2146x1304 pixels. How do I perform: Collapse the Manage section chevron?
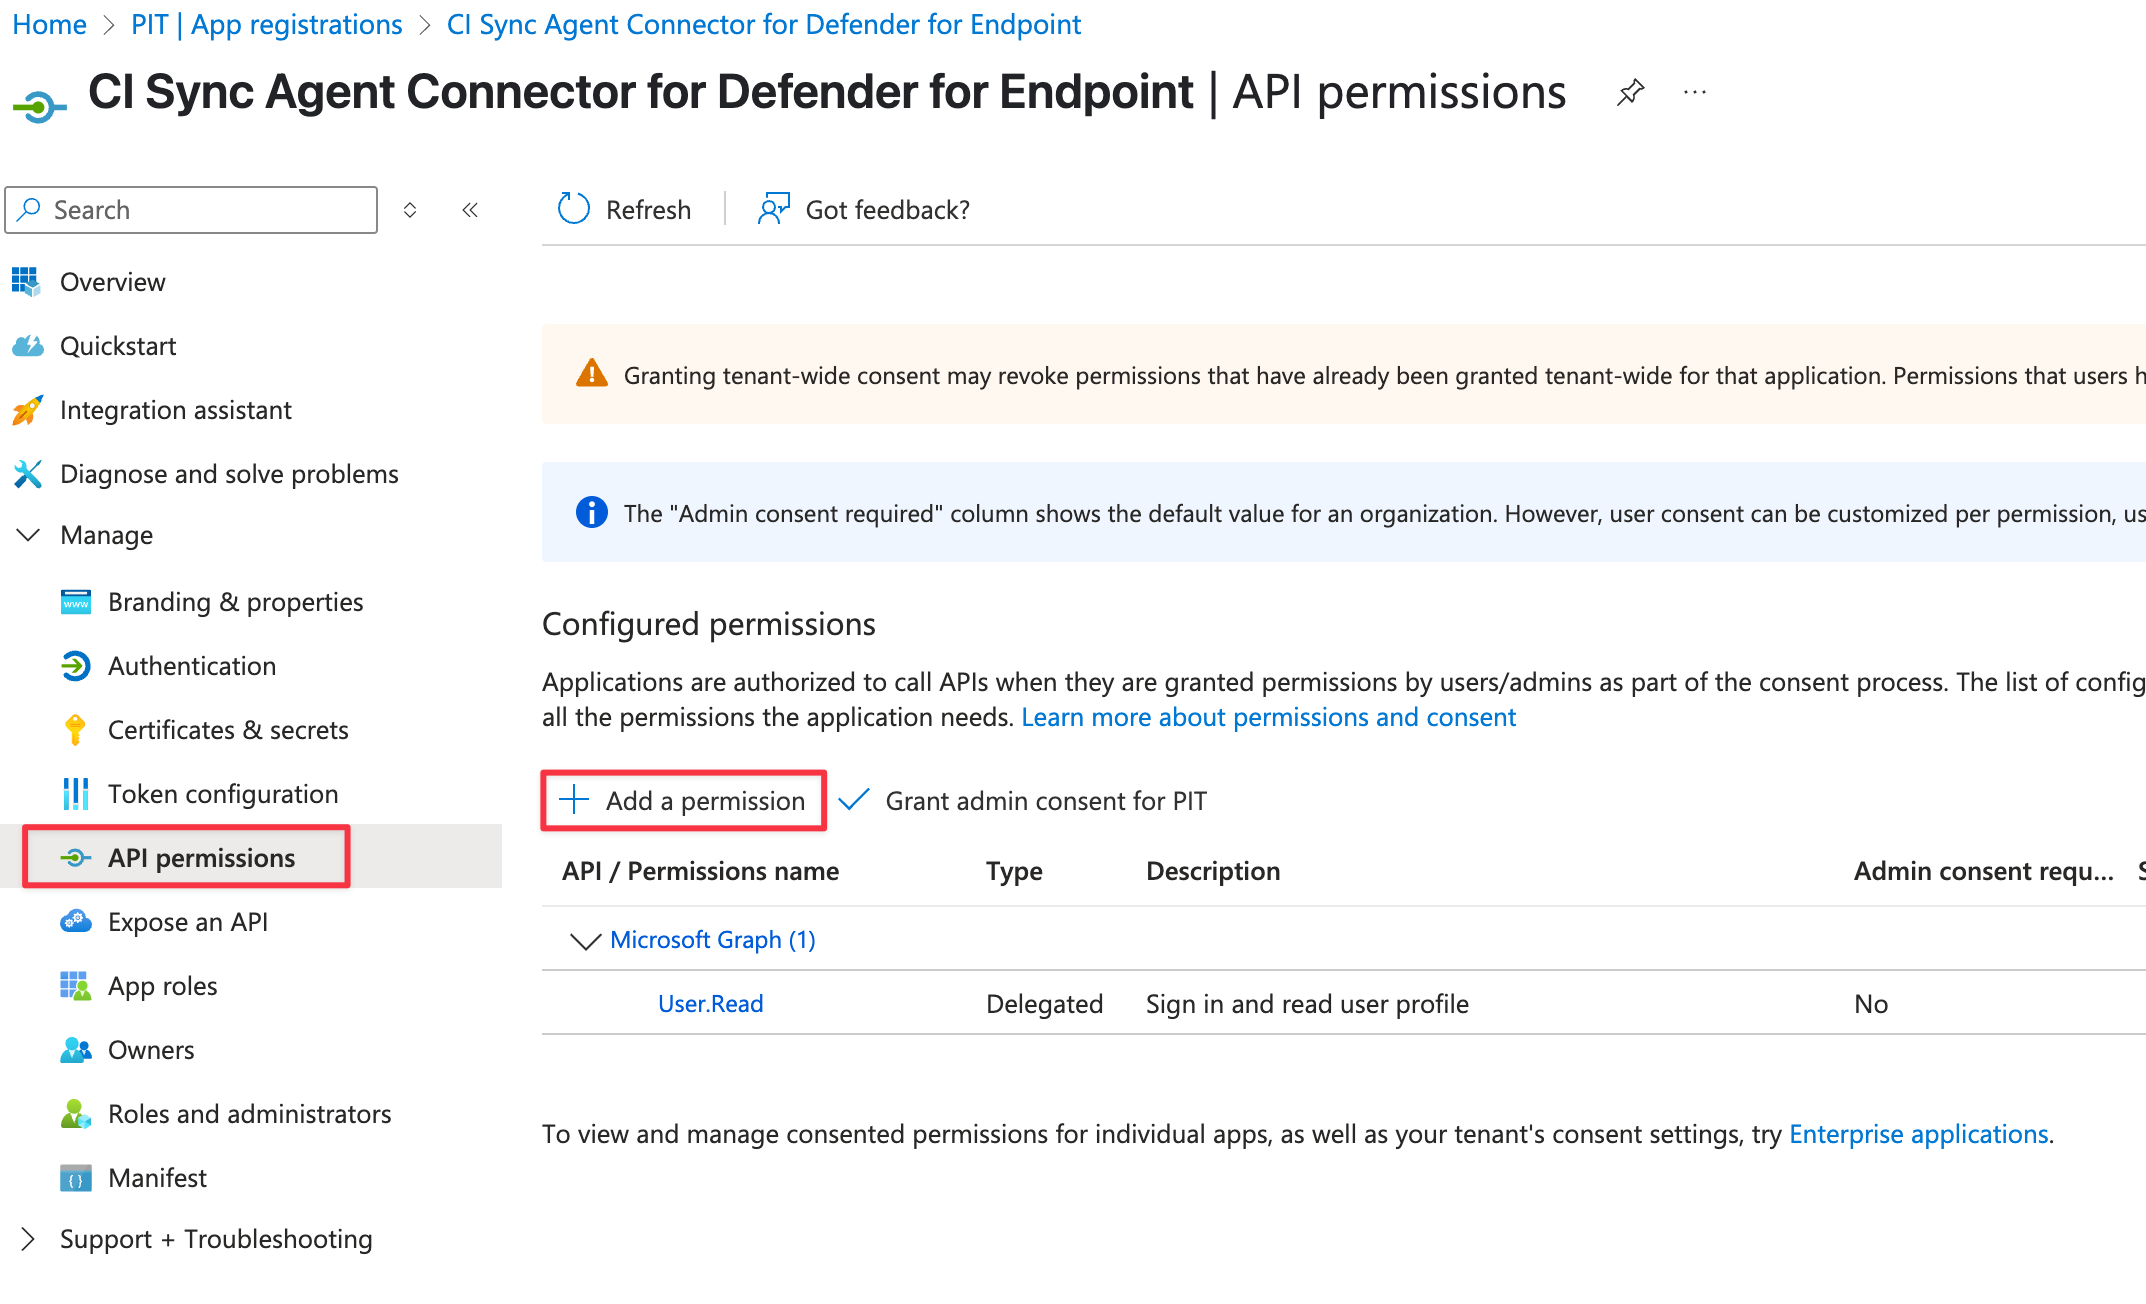coord(28,535)
